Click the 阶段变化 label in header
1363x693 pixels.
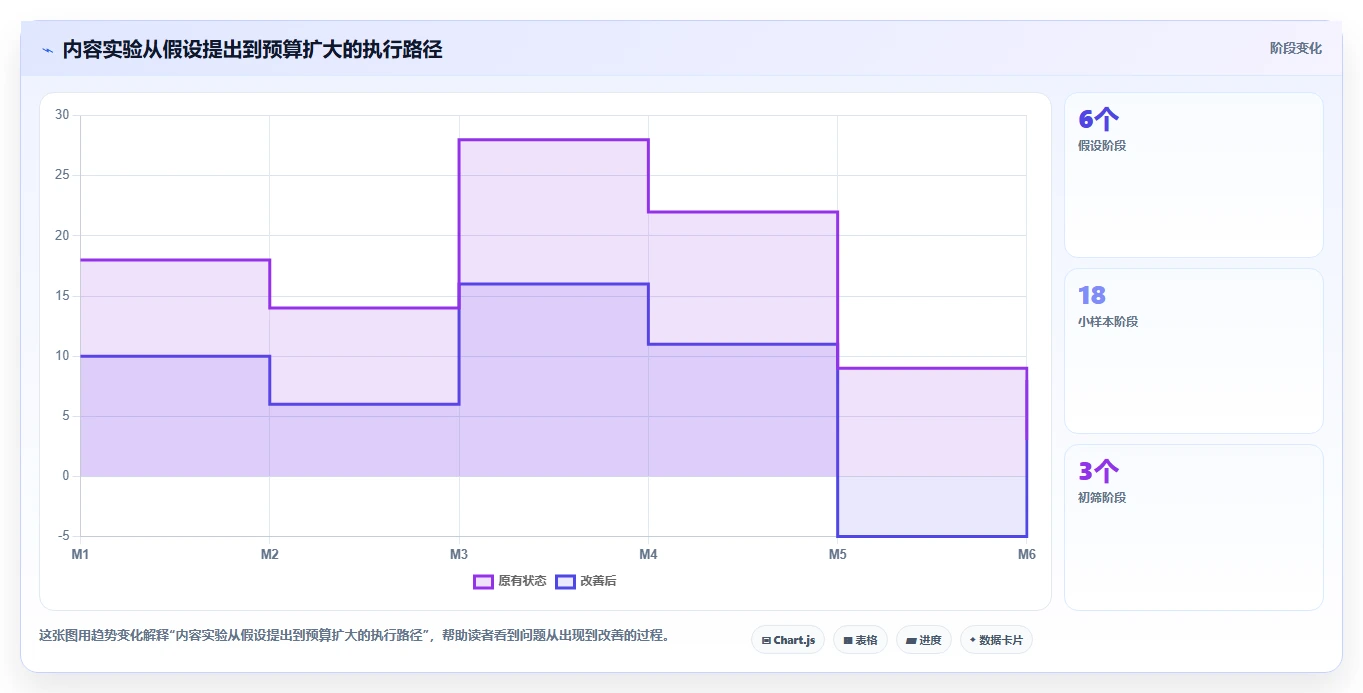point(1295,48)
